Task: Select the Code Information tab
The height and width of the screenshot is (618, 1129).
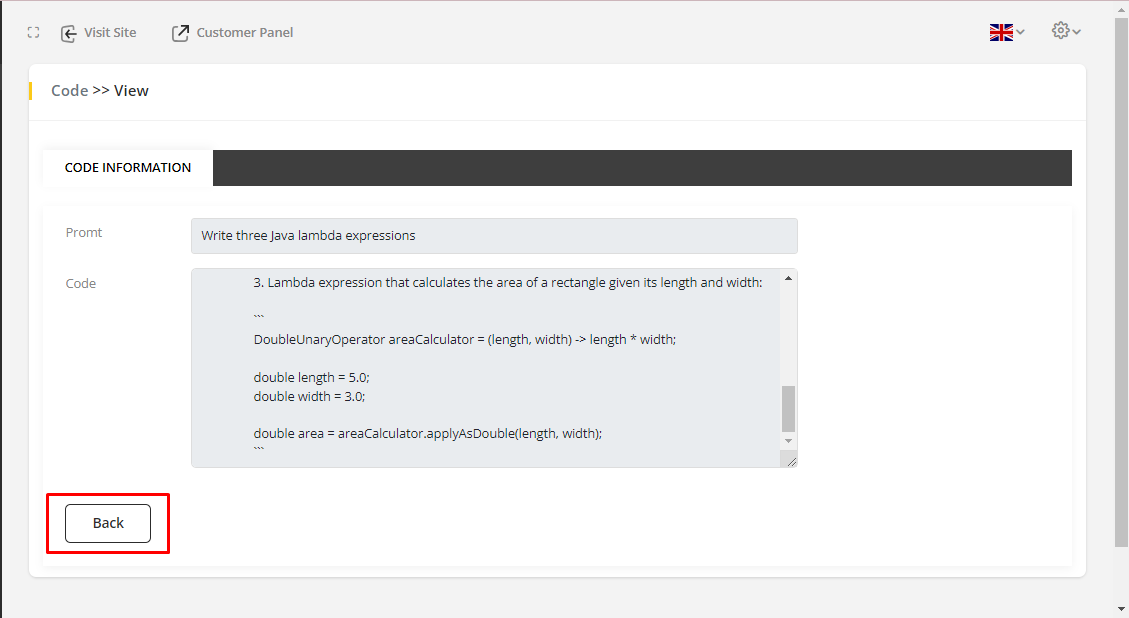Action: click(x=128, y=168)
